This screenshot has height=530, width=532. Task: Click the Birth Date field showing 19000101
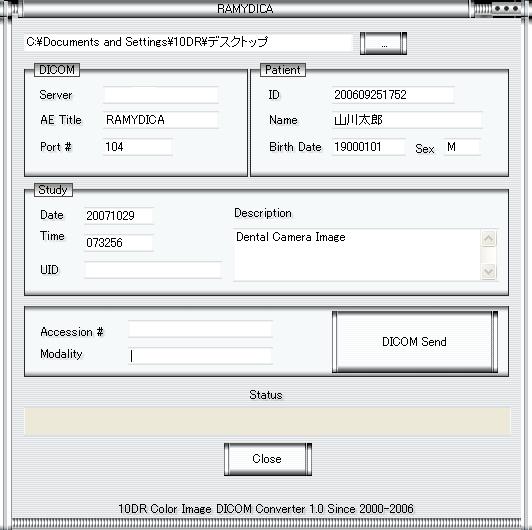(x=368, y=147)
